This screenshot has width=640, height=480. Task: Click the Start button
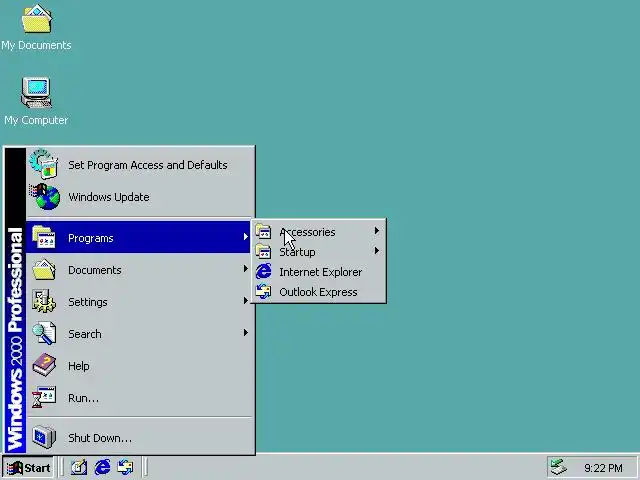(x=28, y=468)
